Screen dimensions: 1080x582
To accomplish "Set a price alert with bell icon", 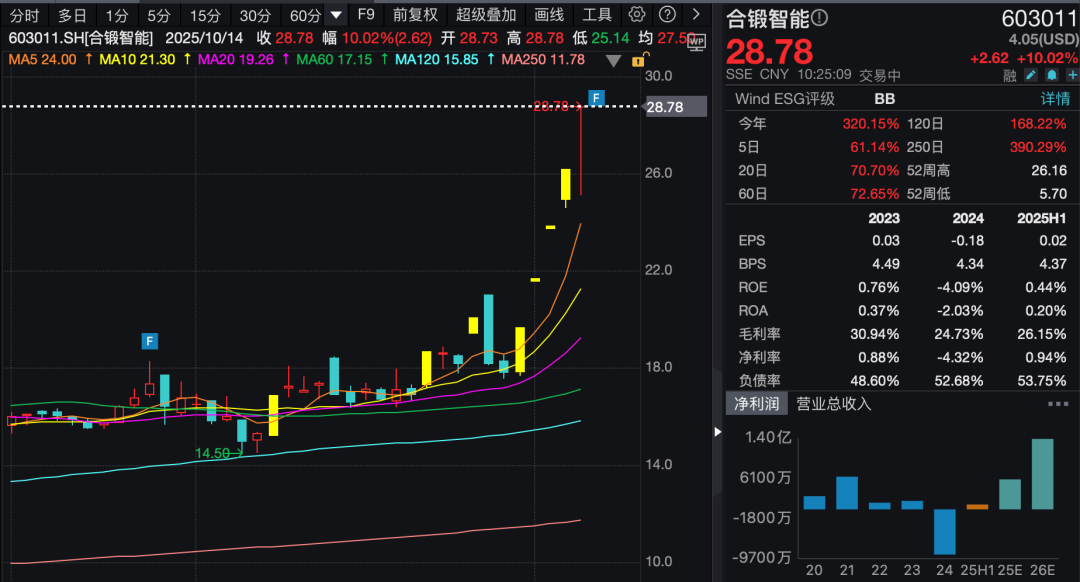I will (1051, 75).
